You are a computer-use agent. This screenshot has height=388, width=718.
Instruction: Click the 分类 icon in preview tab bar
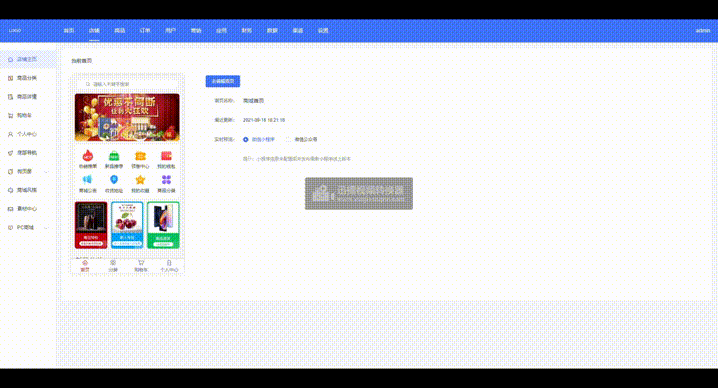click(x=113, y=263)
